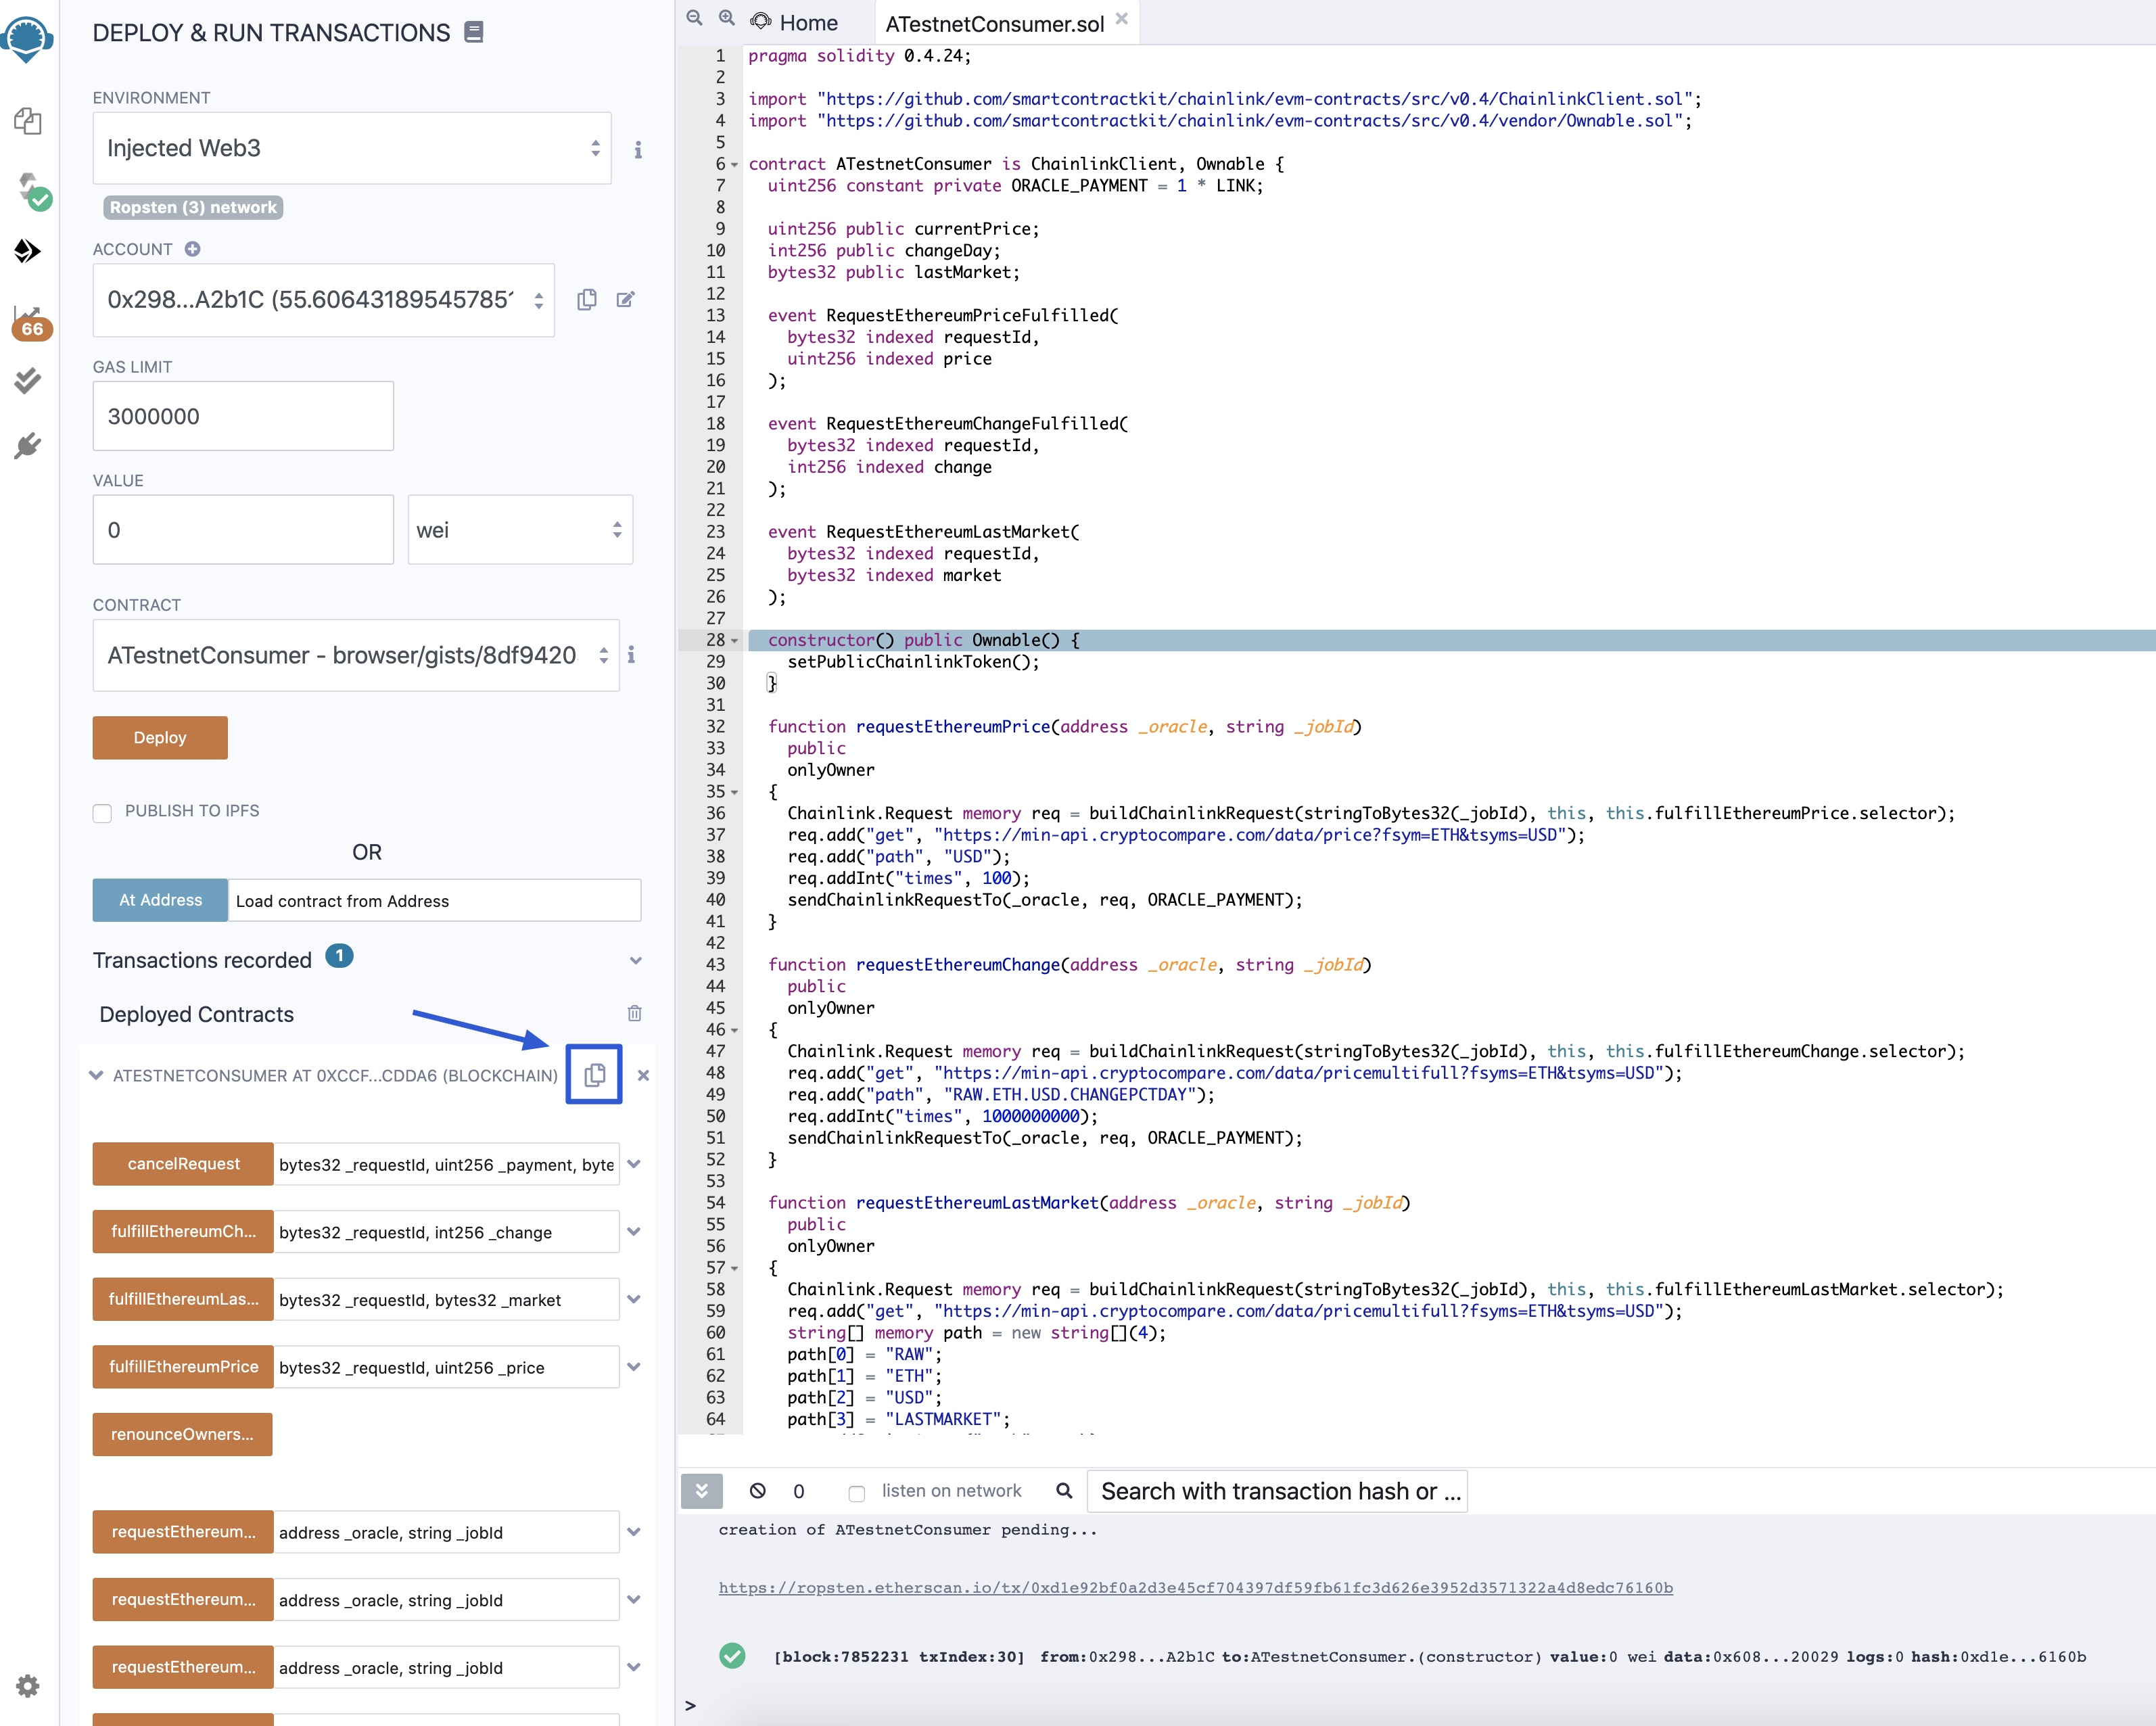Click the cancelRequest parameters input
Image resolution: width=2156 pixels, height=1726 pixels.
446,1164
